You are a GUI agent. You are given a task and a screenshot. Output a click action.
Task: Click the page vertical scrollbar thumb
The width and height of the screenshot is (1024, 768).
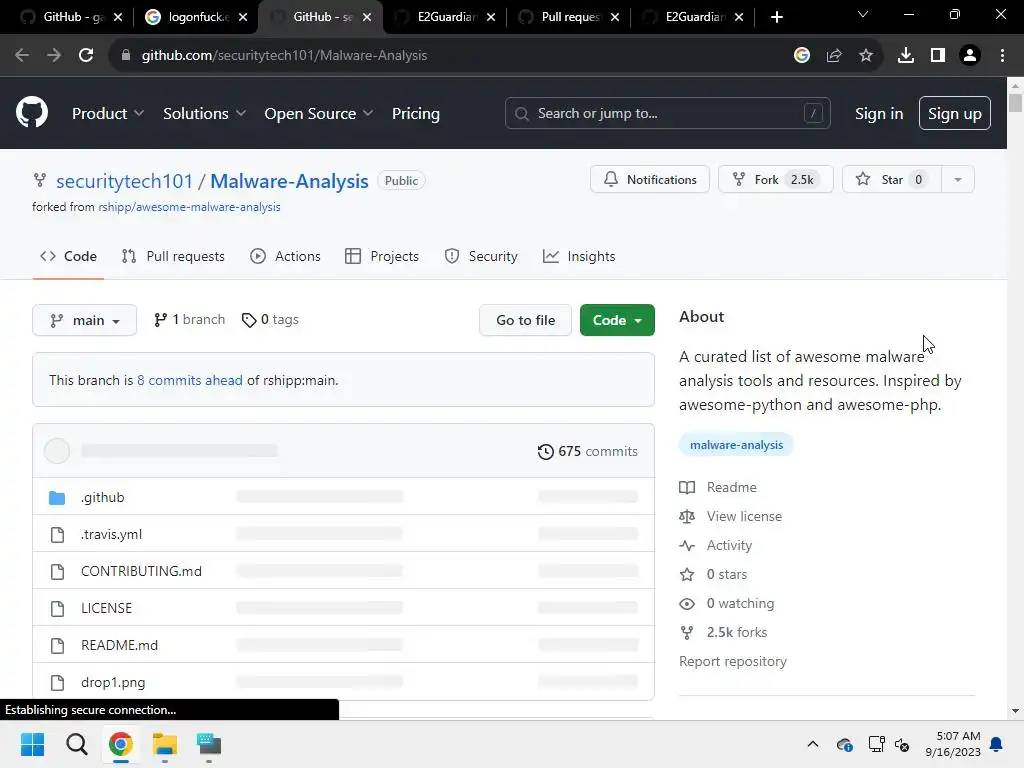click(x=1015, y=103)
